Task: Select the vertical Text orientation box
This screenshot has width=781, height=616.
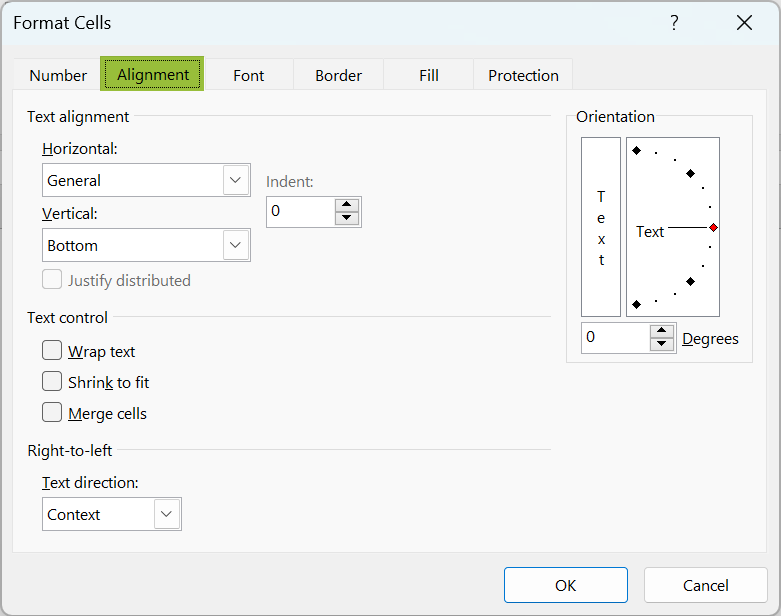Action: [x=601, y=227]
